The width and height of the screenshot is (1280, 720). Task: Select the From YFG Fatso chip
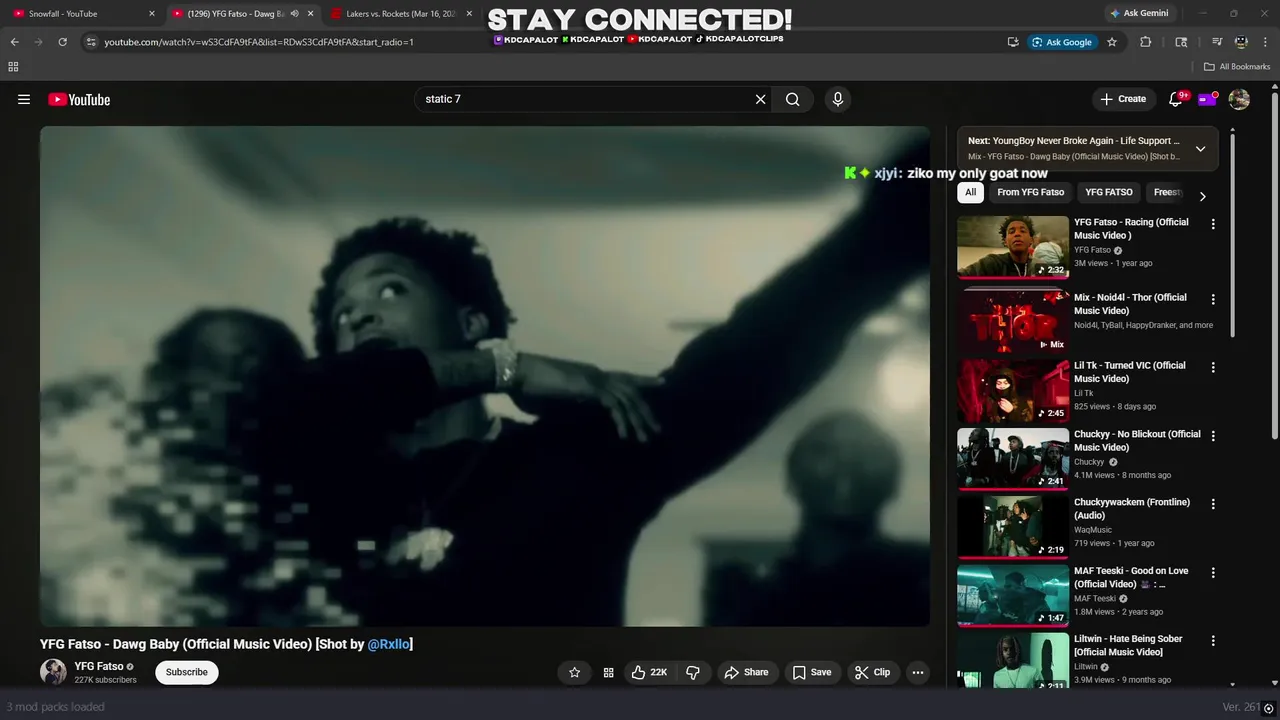point(1031,192)
